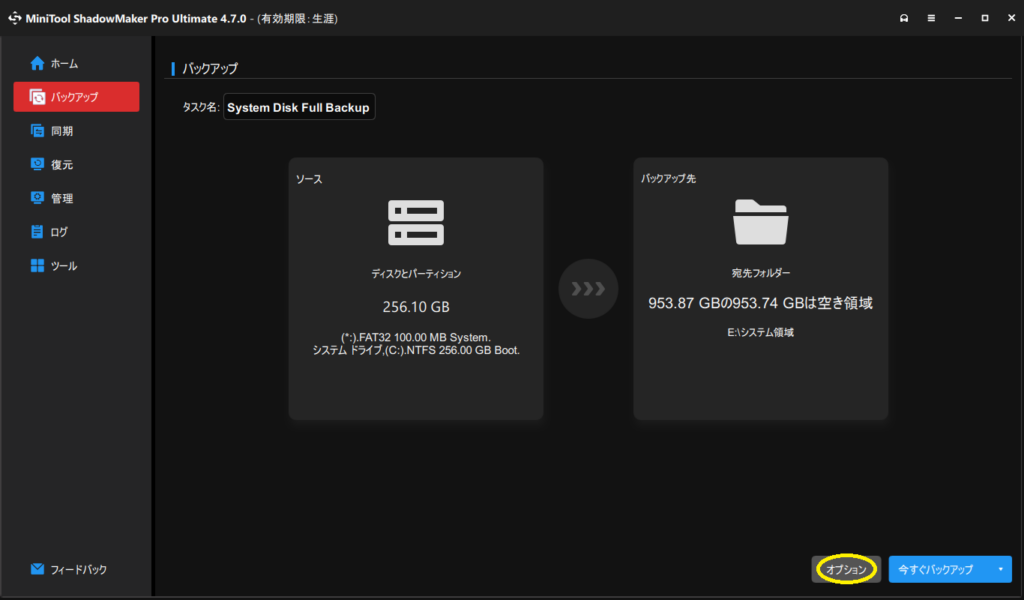Click the task name field System Disk Full Backup

(299, 107)
